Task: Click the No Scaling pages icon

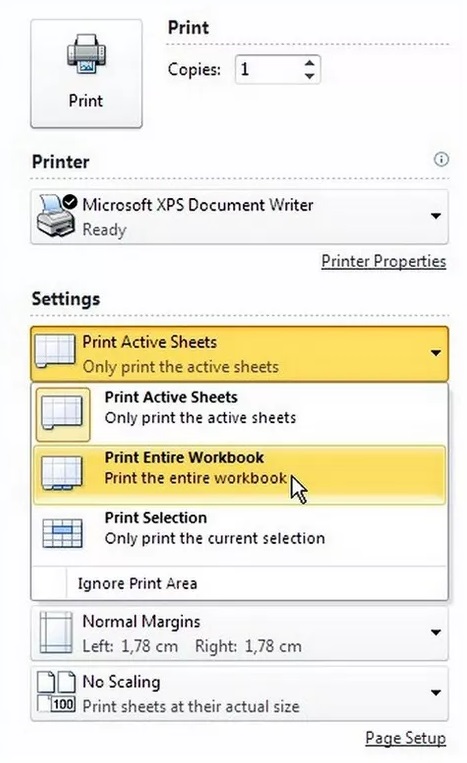Action: pos(56,692)
